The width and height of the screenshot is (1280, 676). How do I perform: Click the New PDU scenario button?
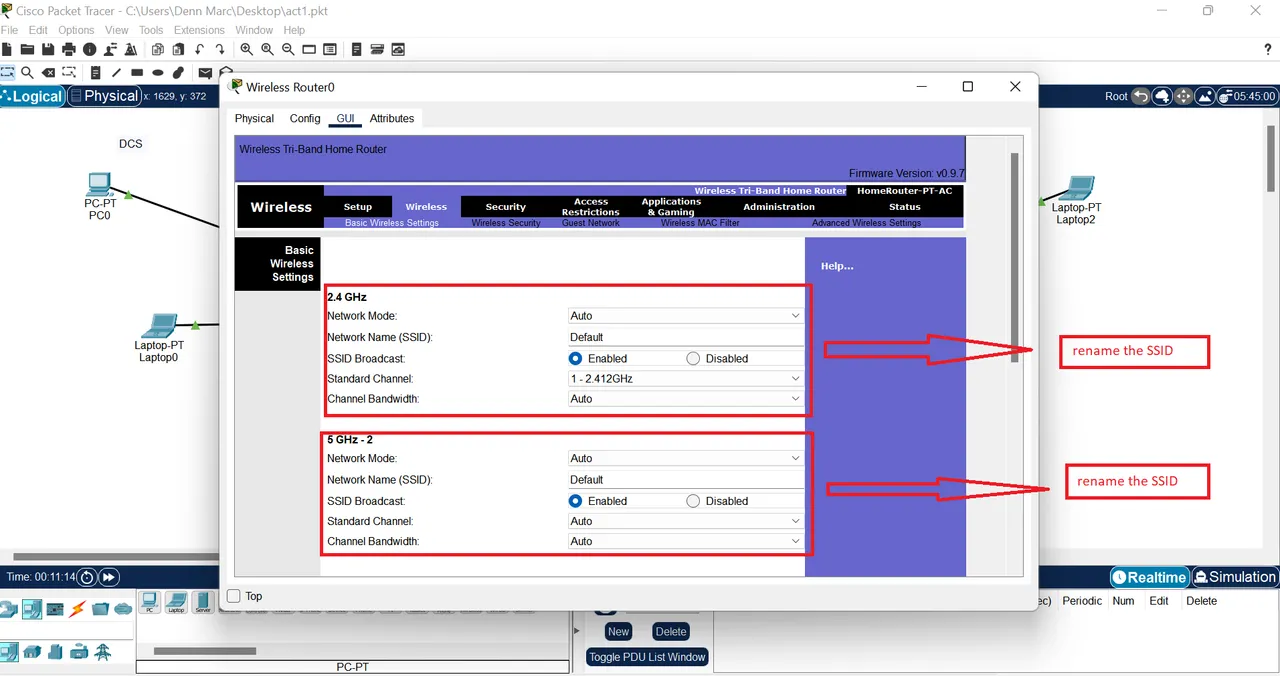pyautogui.click(x=618, y=631)
